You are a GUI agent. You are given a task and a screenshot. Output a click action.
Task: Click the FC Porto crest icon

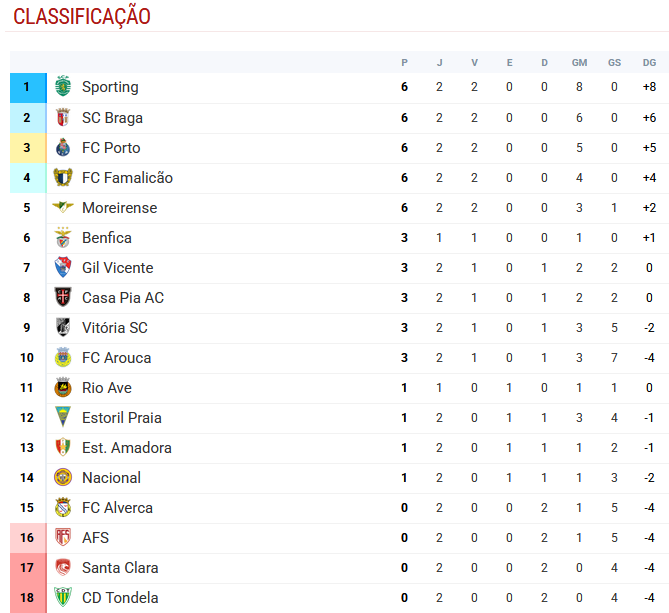[63, 148]
